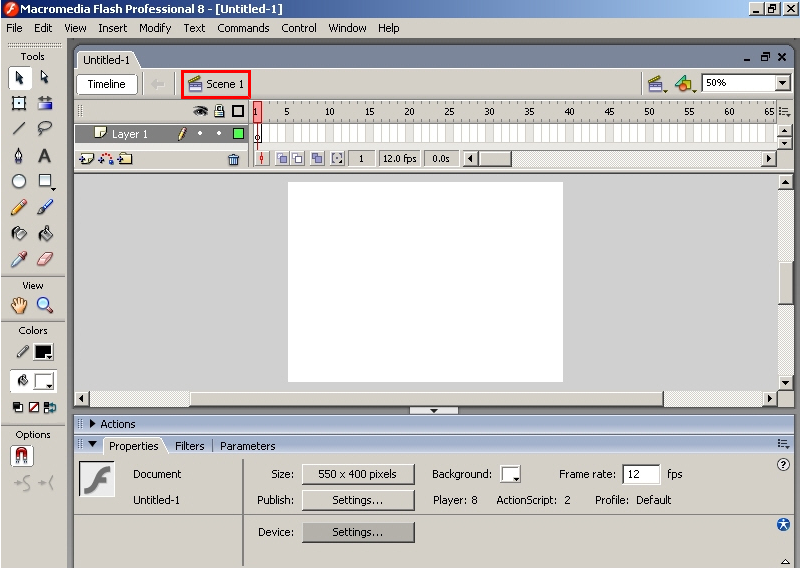The height and width of the screenshot is (570, 802).
Task: Click the Center Frame button
Action: (261, 159)
